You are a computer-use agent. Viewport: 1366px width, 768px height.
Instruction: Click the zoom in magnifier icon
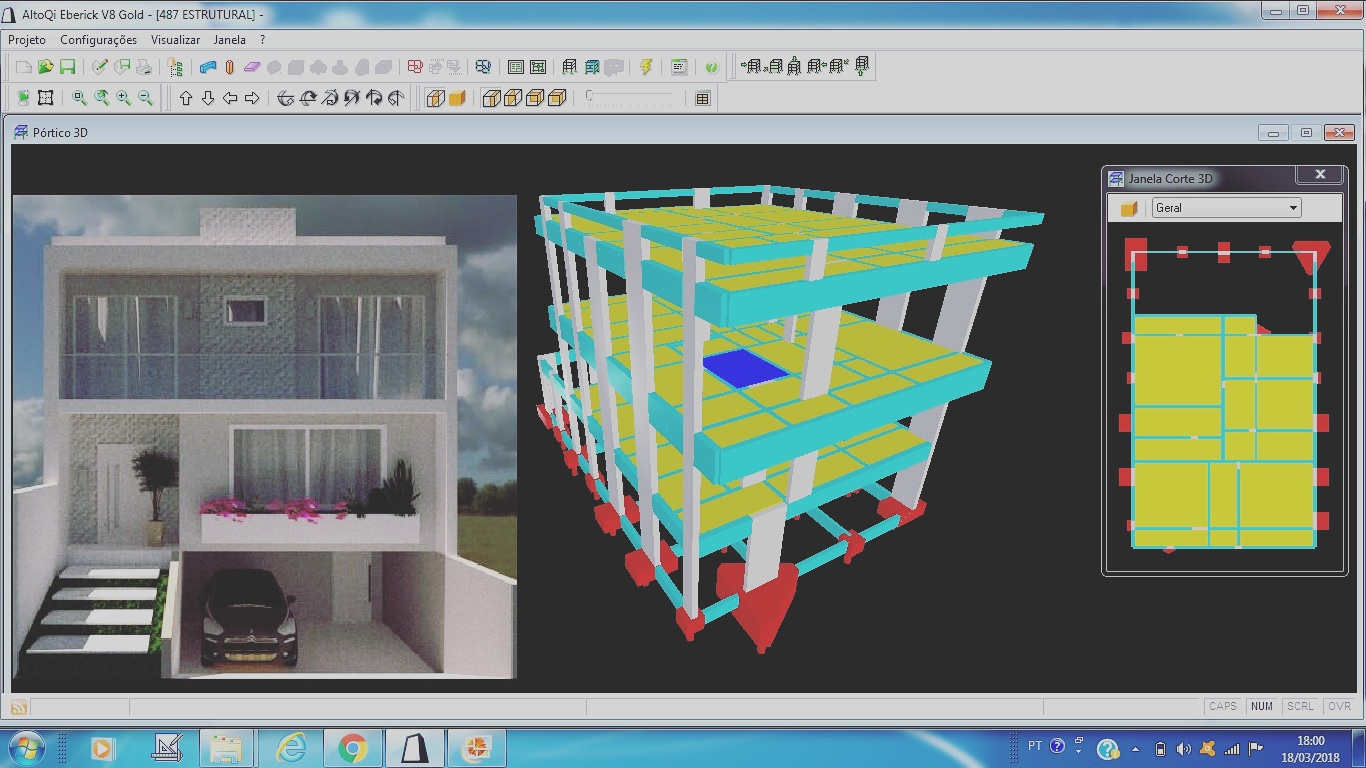(123, 98)
